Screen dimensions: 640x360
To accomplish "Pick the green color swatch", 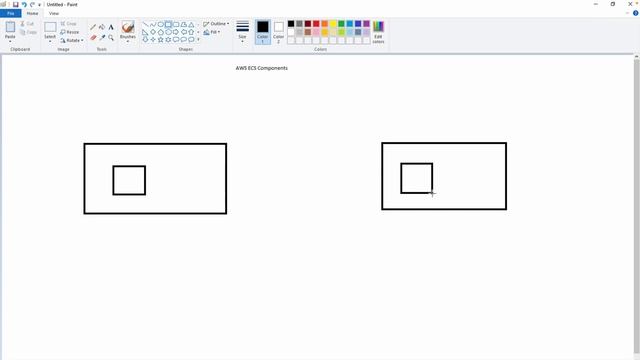I will pyautogui.click(x=341, y=24).
